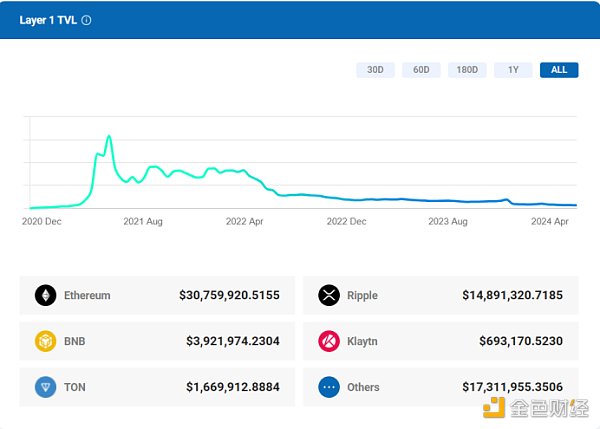Click the info icon beside Layer 1 TVL

coord(86,20)
